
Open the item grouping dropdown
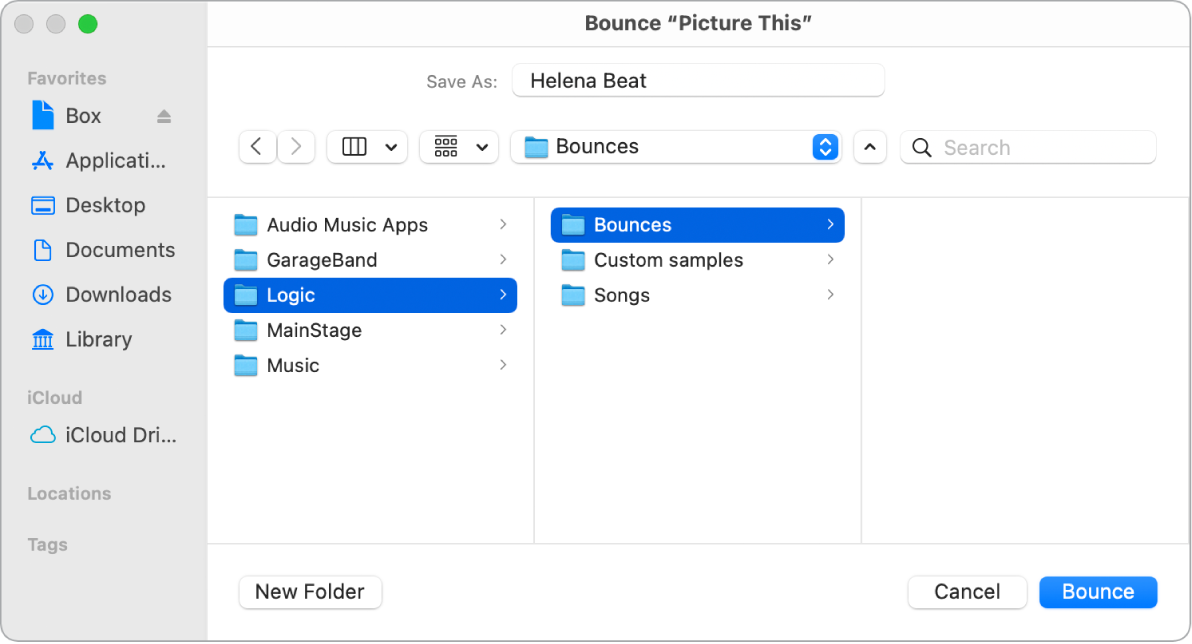(458, 147)
